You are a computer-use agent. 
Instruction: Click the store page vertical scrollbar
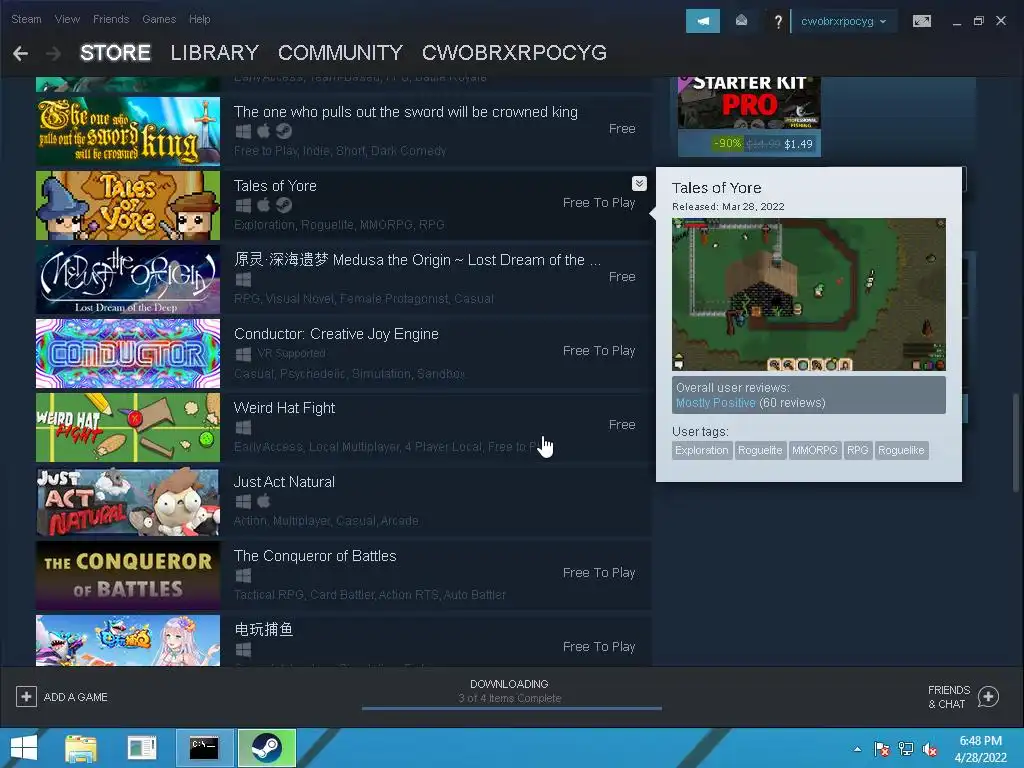coord(1016,442)
